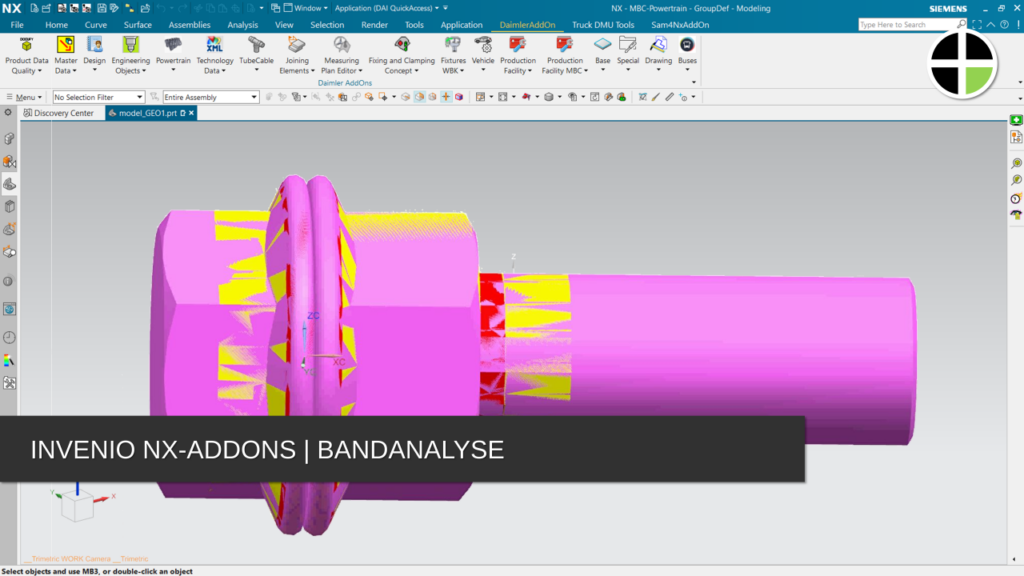
Task: Close the model_GEO1.prt tab
Action: point(191,113)
